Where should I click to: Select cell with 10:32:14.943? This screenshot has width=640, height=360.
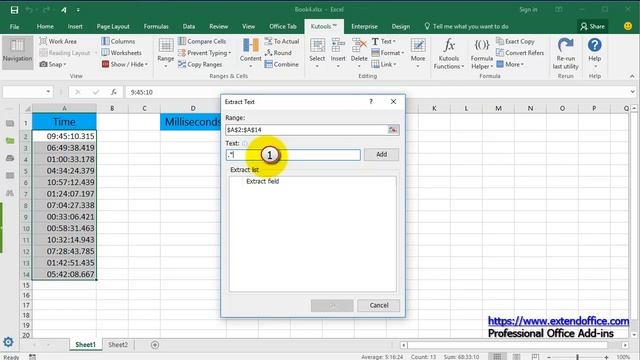point(64,240)
